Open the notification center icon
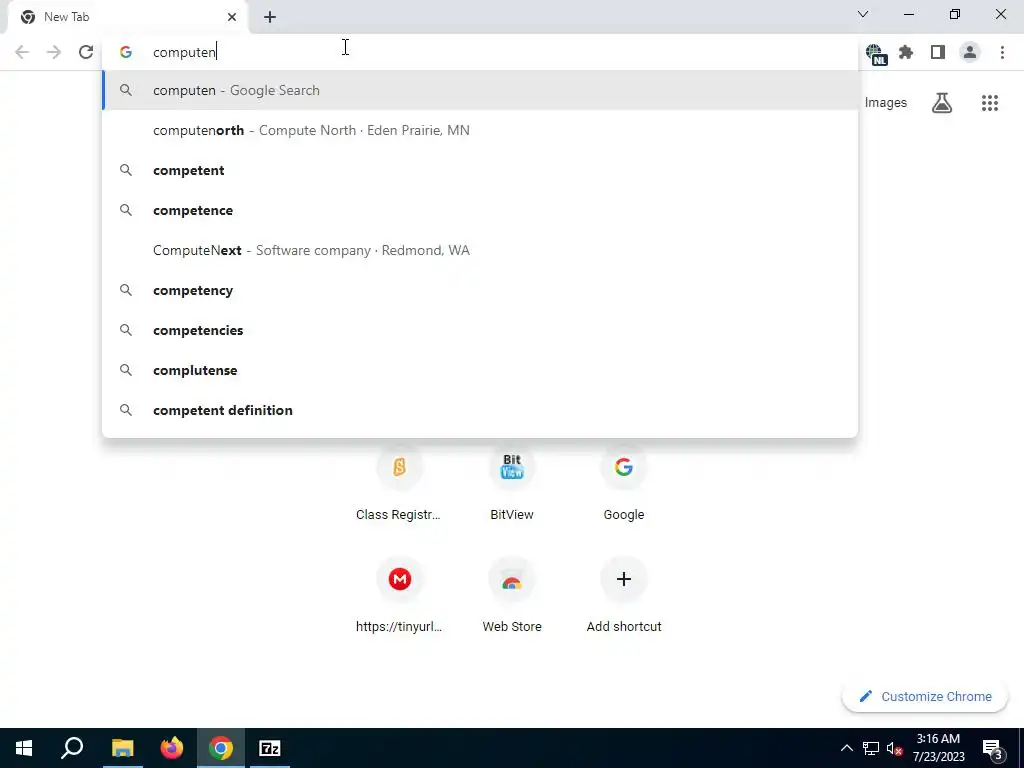 point(992,748)
